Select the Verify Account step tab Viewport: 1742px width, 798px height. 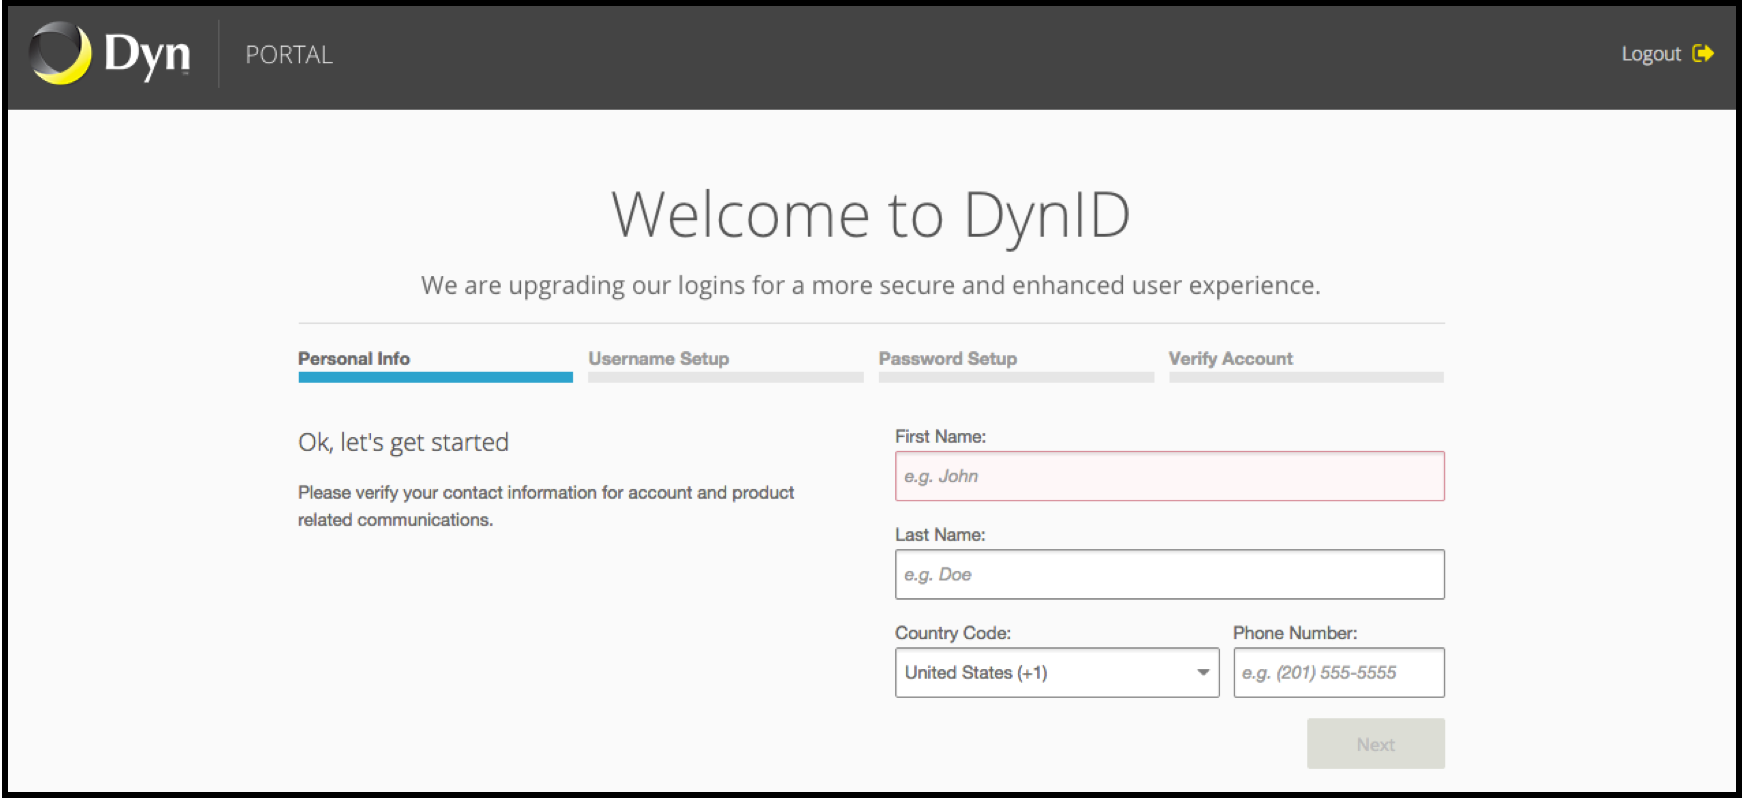[x=1306, y=365]
